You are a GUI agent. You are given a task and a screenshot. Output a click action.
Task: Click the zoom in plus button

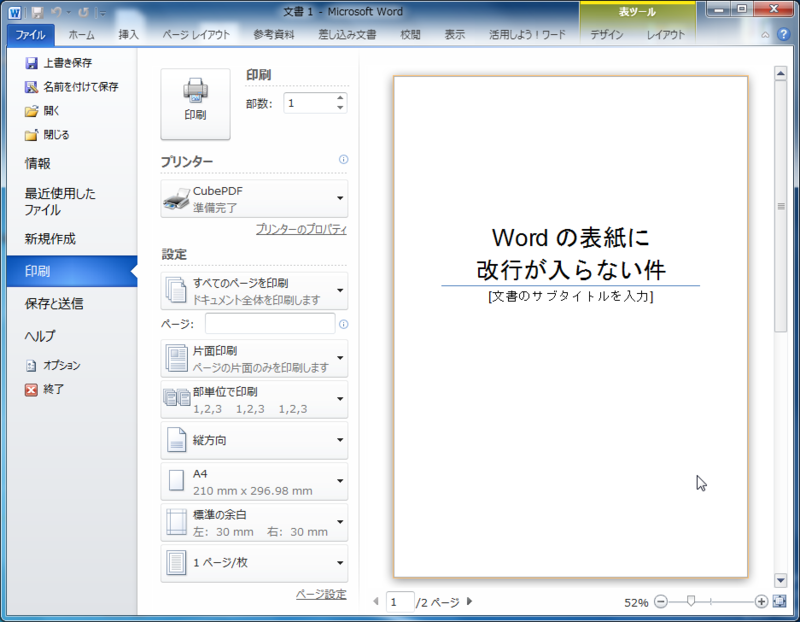point(761,602)
